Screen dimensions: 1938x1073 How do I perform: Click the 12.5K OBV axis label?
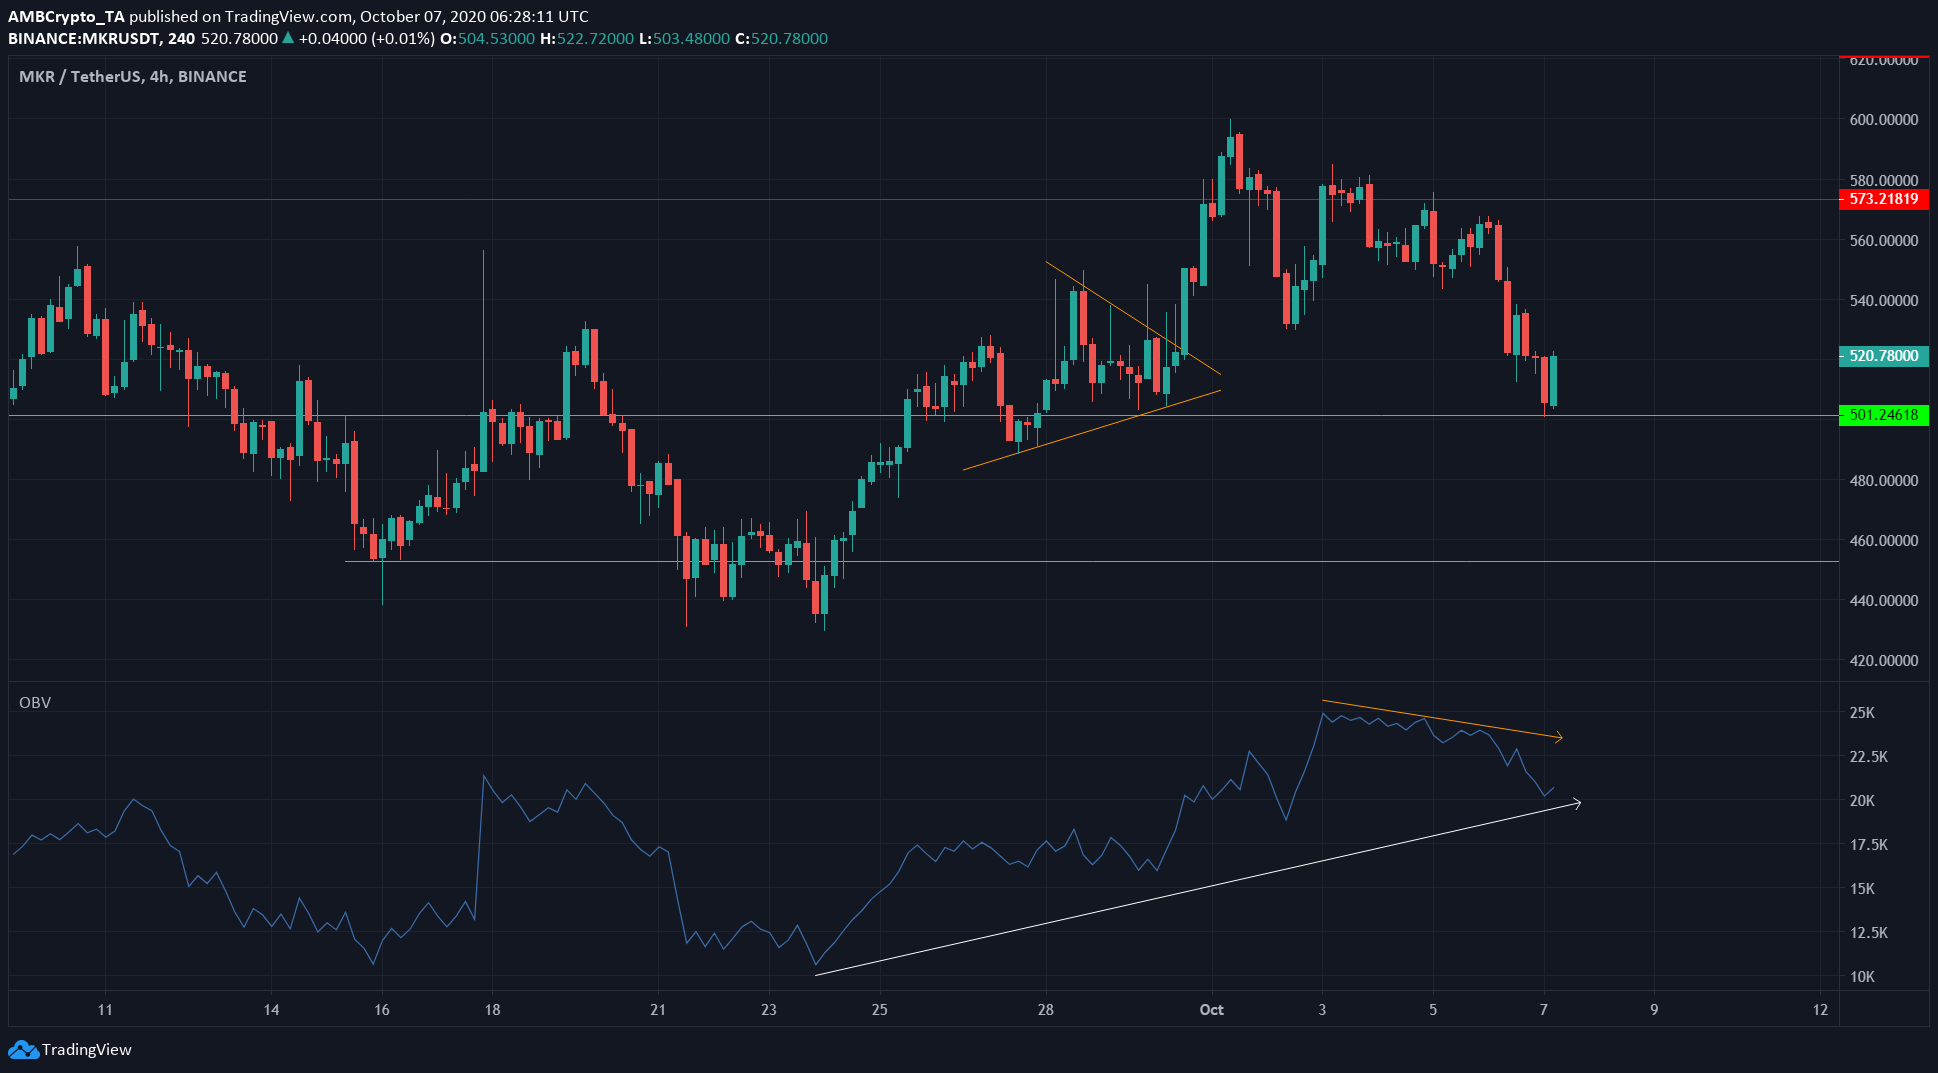[1869, 933]
